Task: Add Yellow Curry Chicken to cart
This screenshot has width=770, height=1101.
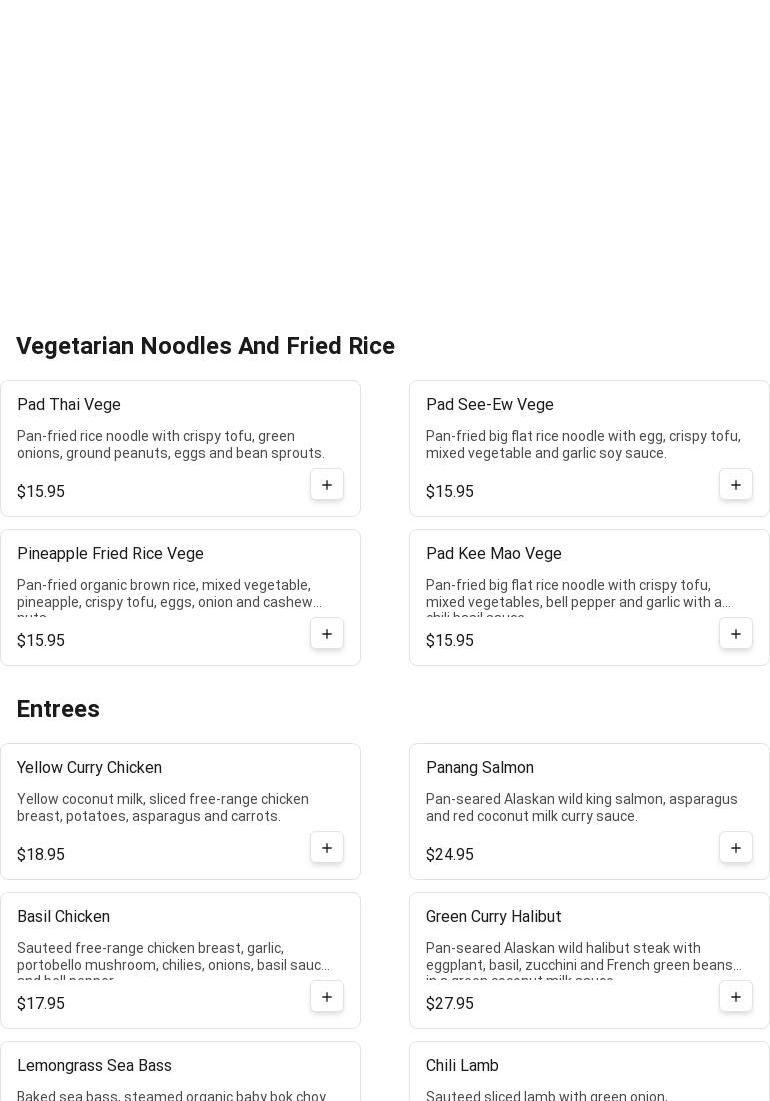Action: pyautogui.click(x=327, y=848)
